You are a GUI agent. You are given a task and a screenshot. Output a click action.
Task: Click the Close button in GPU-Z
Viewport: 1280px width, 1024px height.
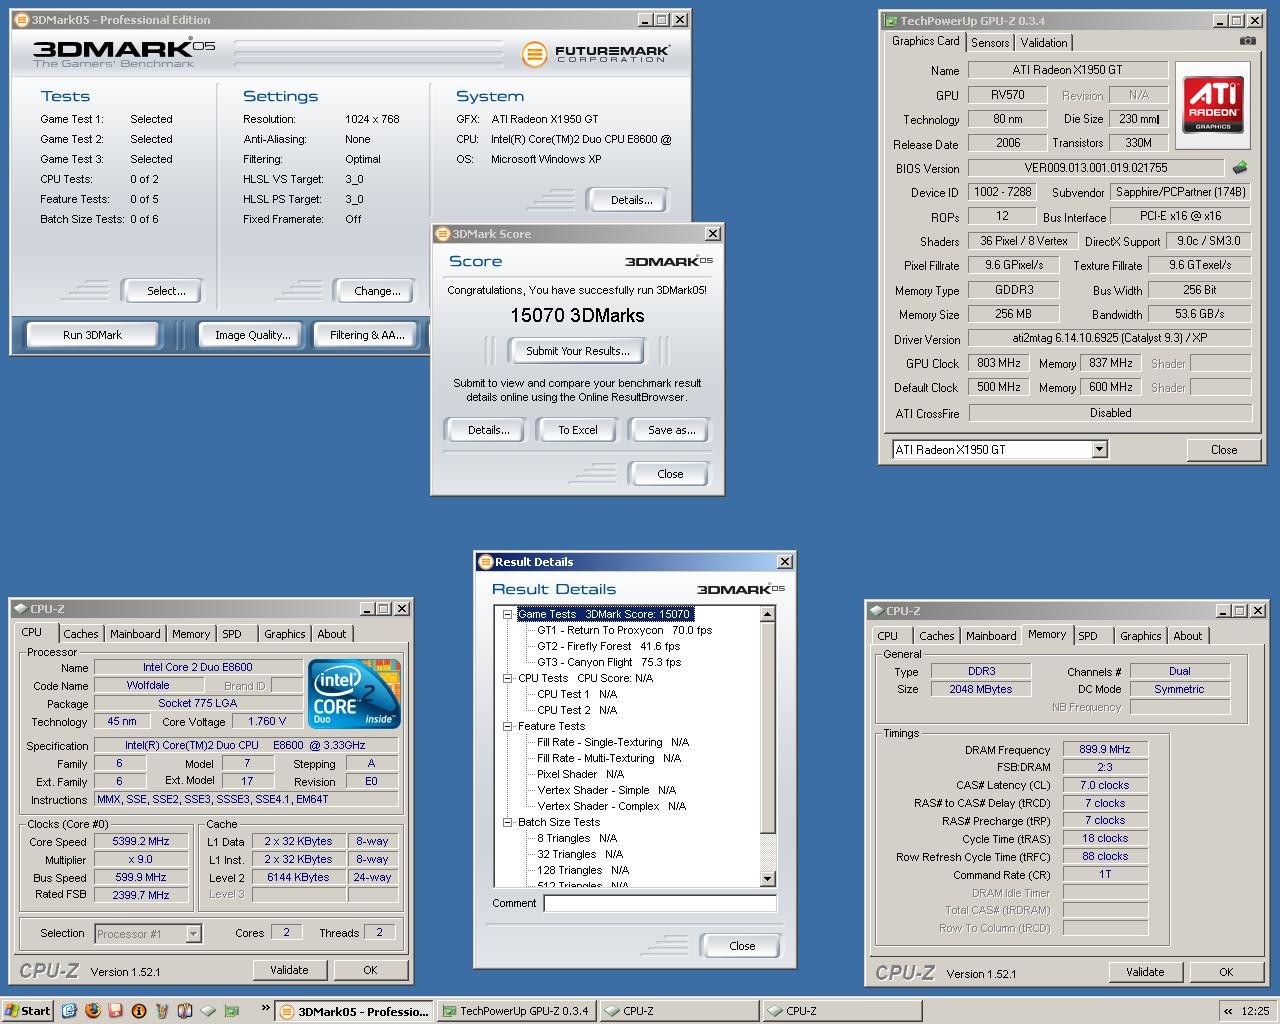(x=1224, y=450)
